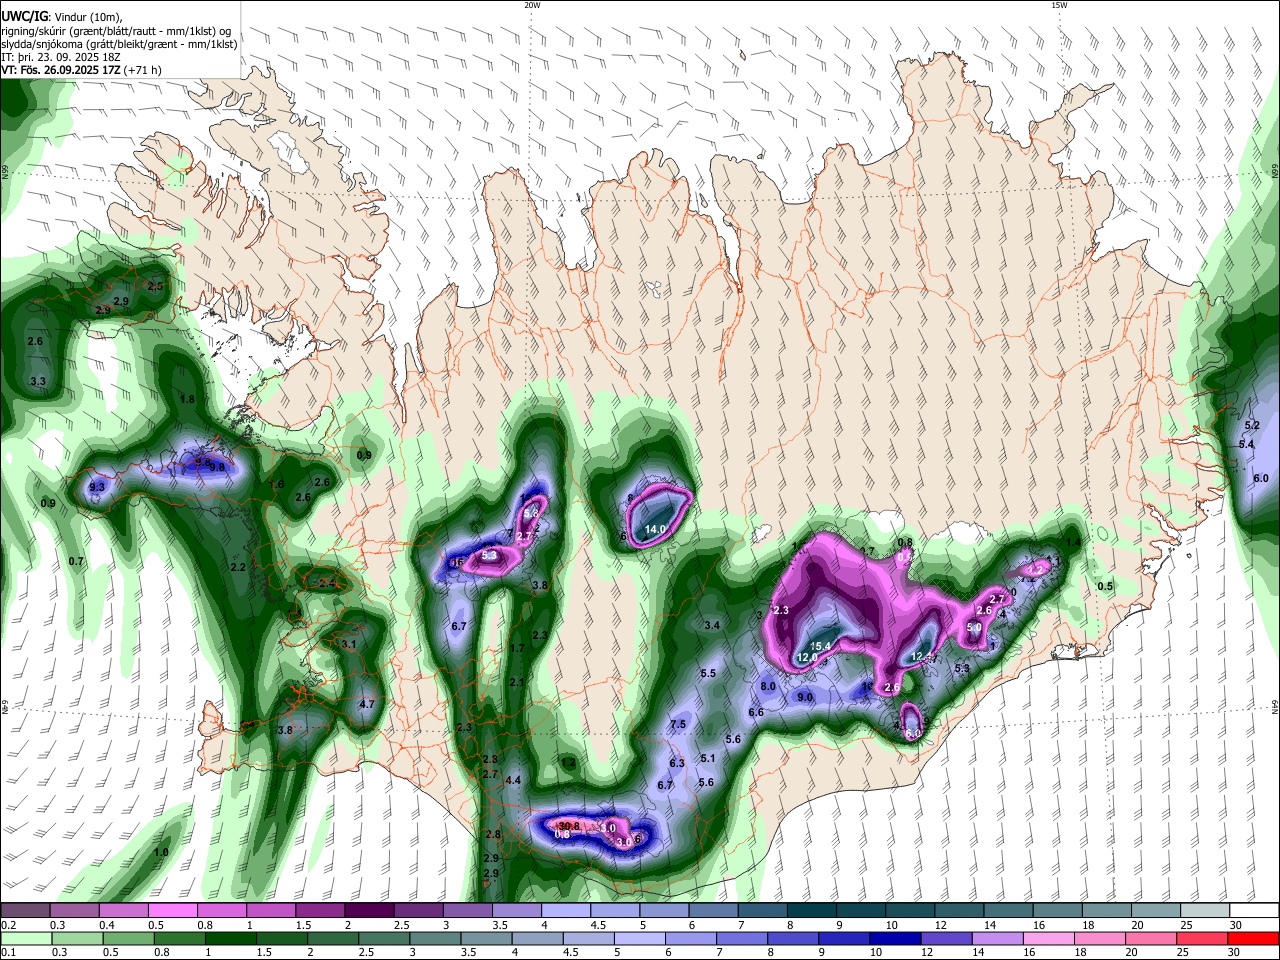Select the 1.4 value in the southeast
Image resolution: width=1280 pixels, height=960 pixels.
1073,542
